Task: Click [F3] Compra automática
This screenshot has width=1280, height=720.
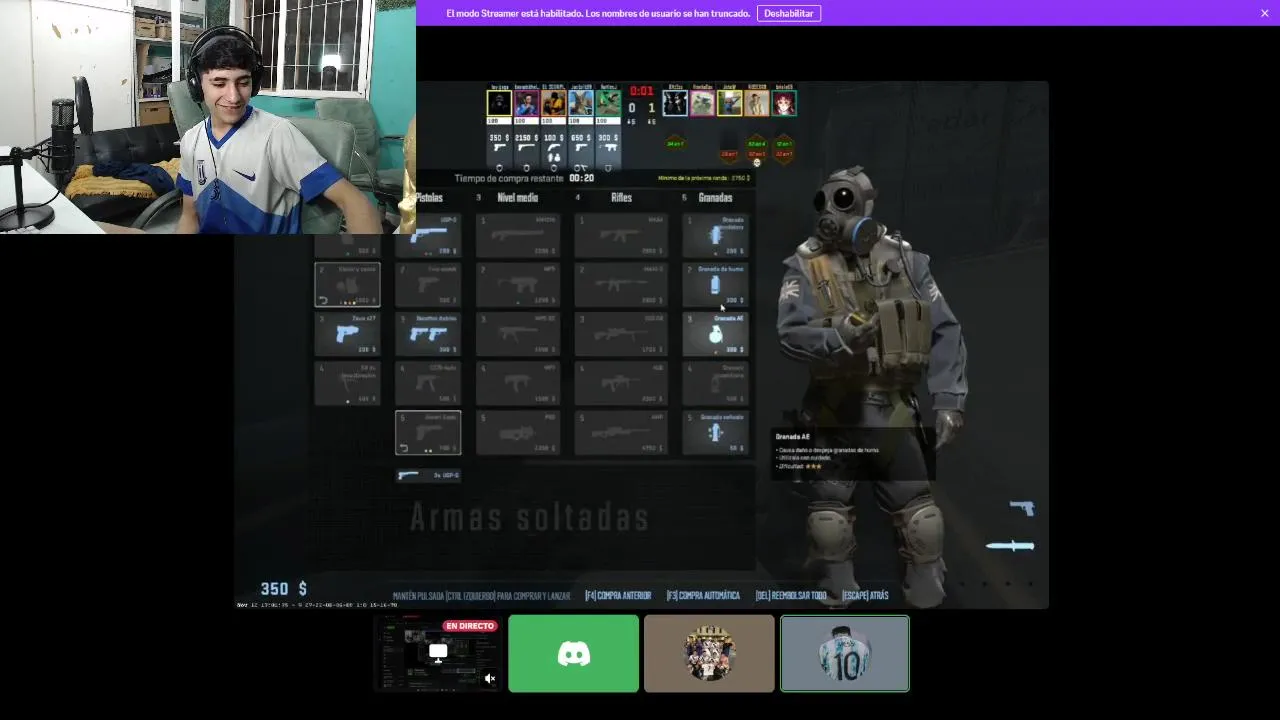Action: click(x=703, y=596)
